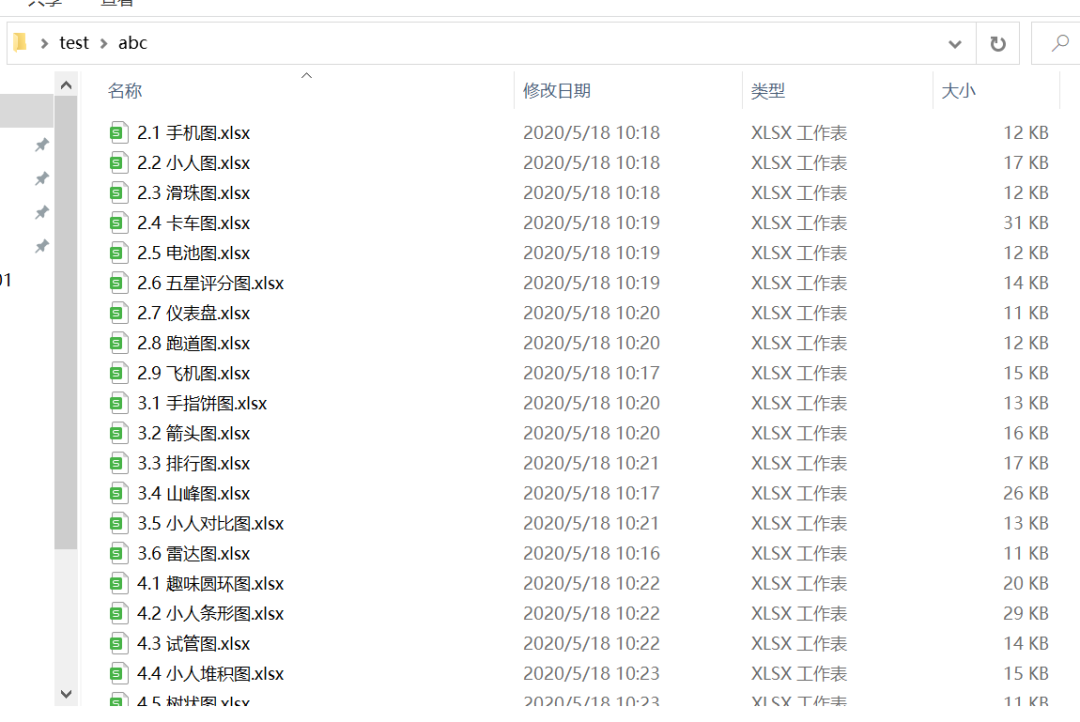Click the sidebar scroll down arrow
The height and width of the screenshot is (722, 1080).
coord(66,694)
